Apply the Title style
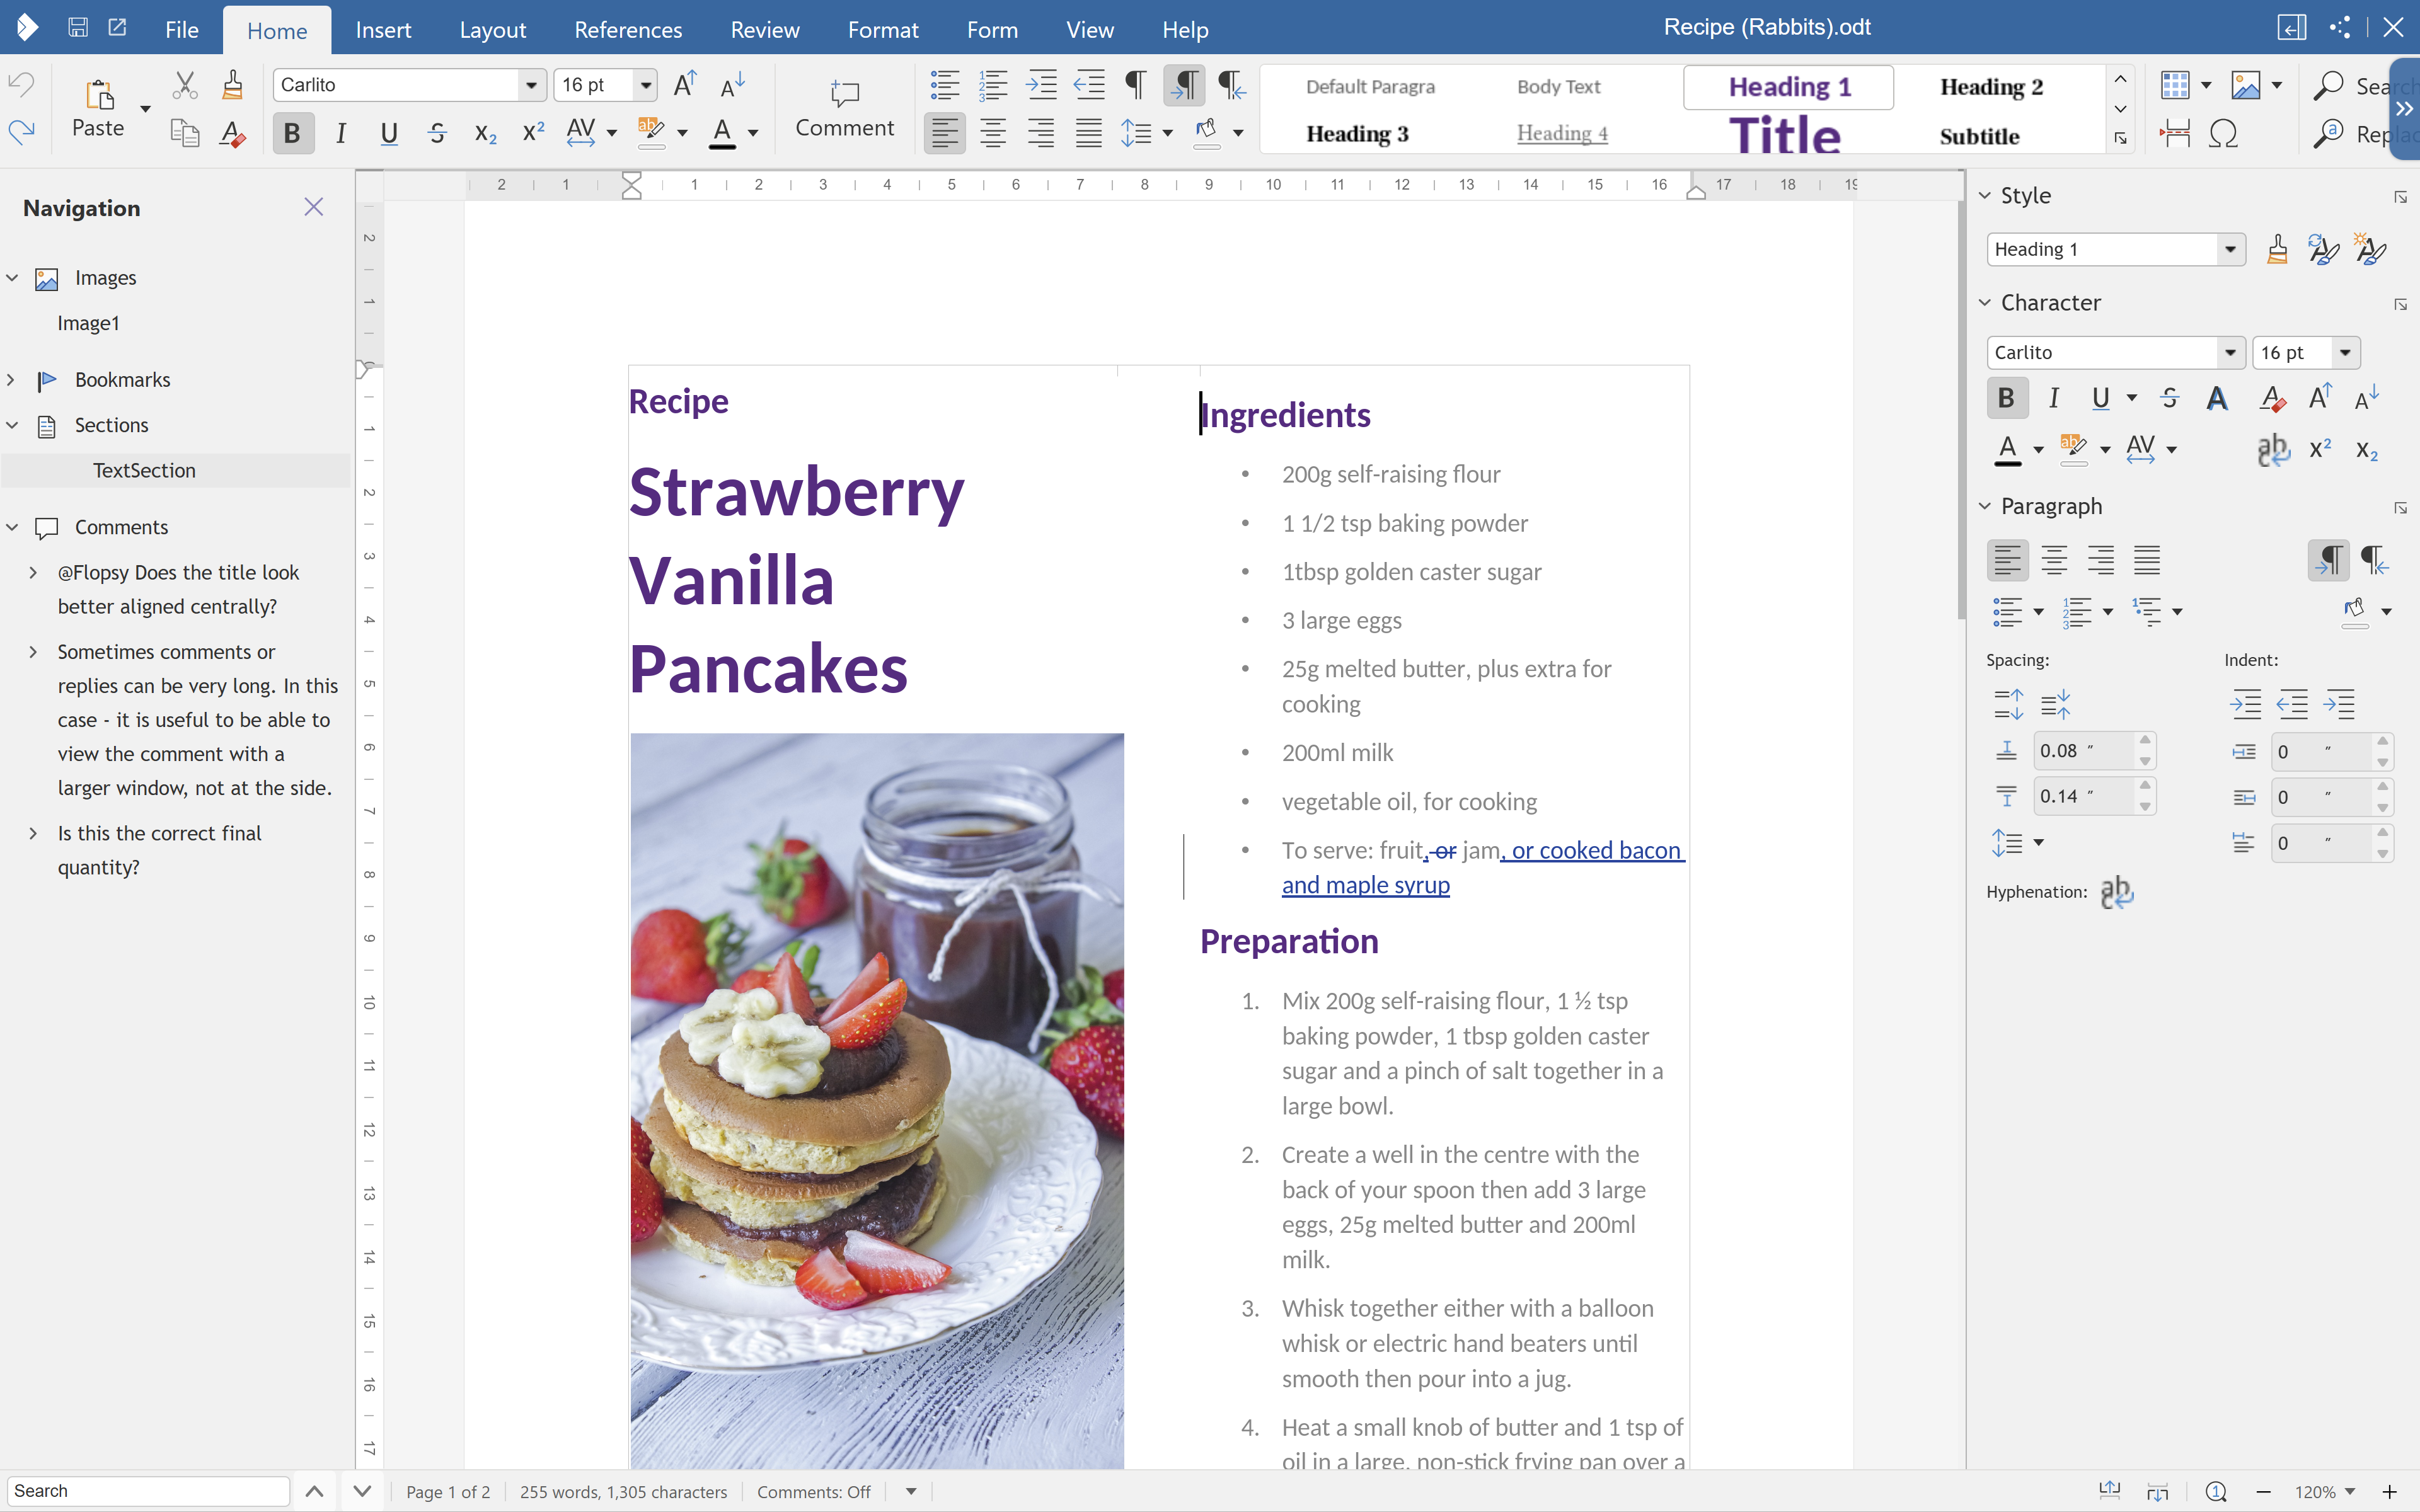 (x=1785, y=135)
